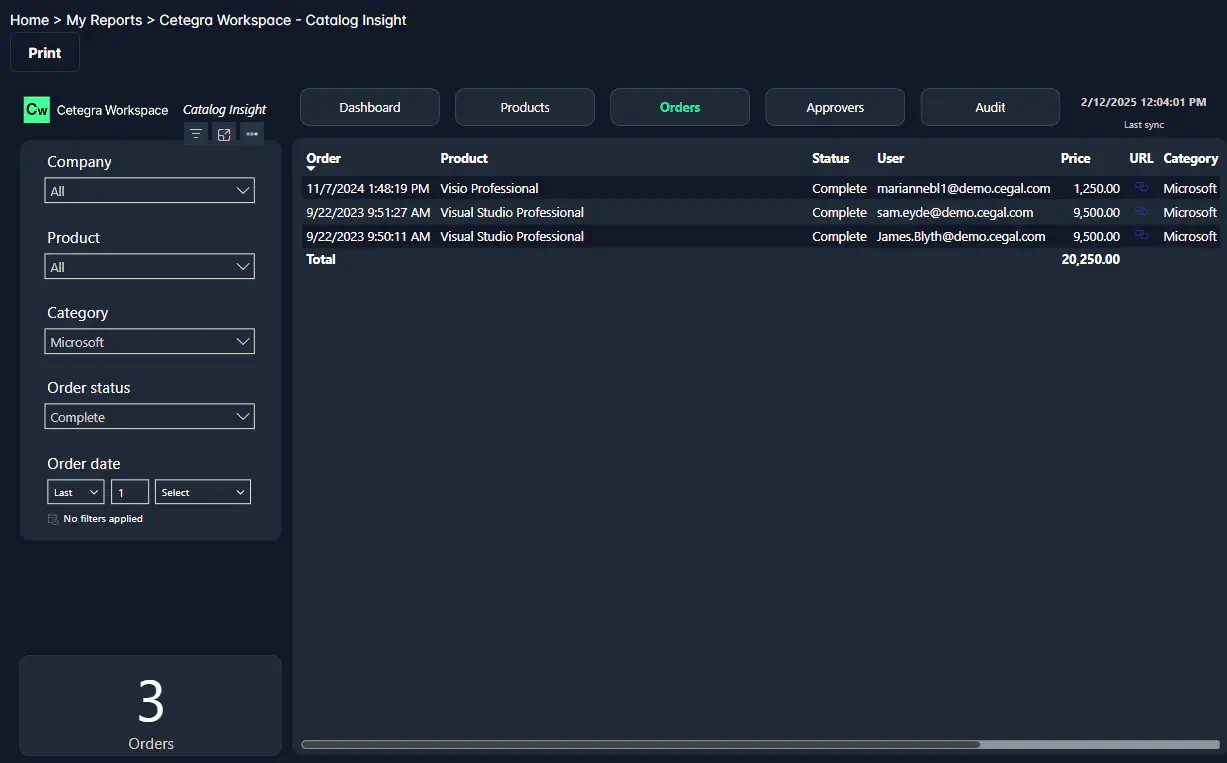This screenshot has width=1227, height=763.
Task: Click the filter icon above the slicer panel
Action: [x=196, y=134]
